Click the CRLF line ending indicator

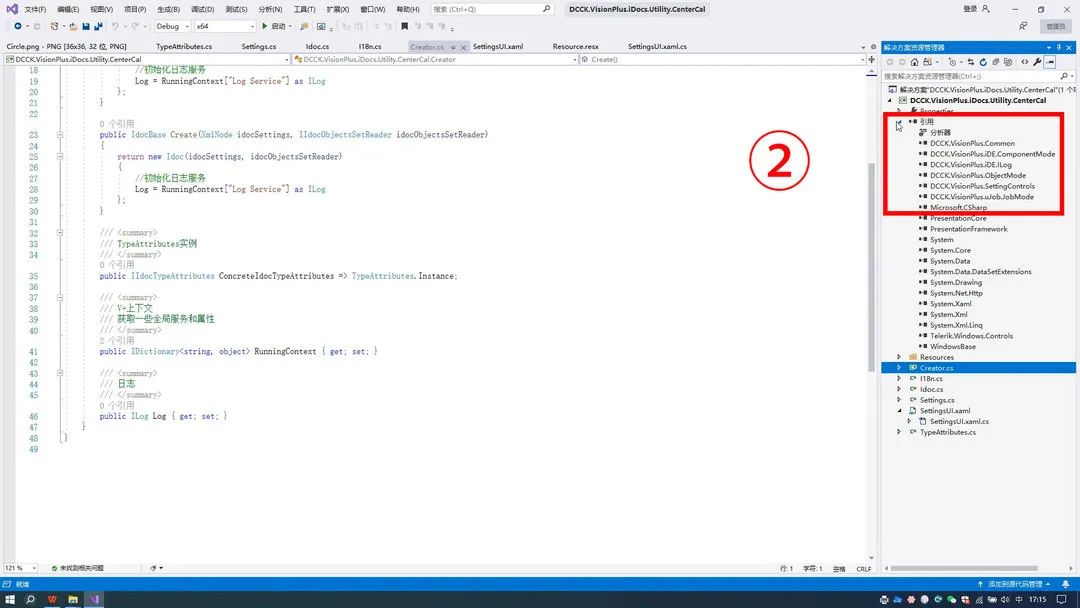pyautogui.click(x=864, y=569)
